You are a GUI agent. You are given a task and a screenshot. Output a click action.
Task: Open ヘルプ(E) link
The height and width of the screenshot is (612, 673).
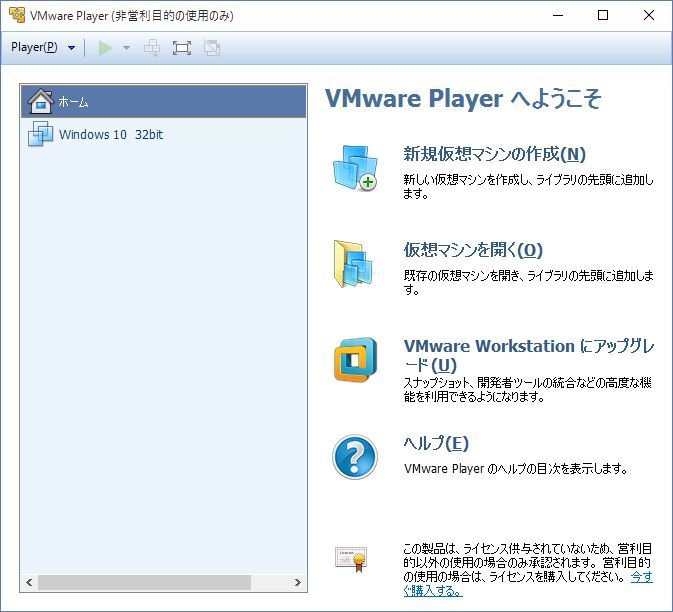(x=436, y=443)
